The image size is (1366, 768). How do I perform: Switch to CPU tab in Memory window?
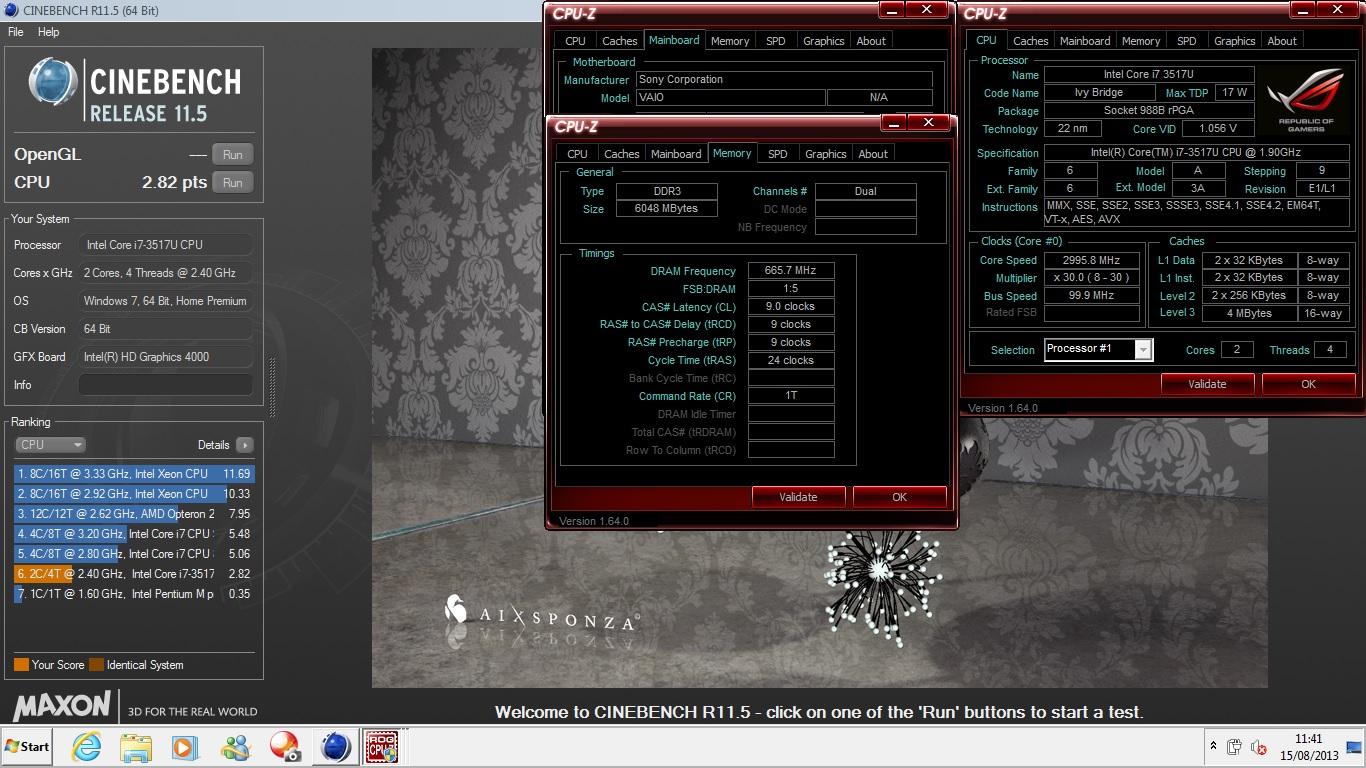(577, 154)
